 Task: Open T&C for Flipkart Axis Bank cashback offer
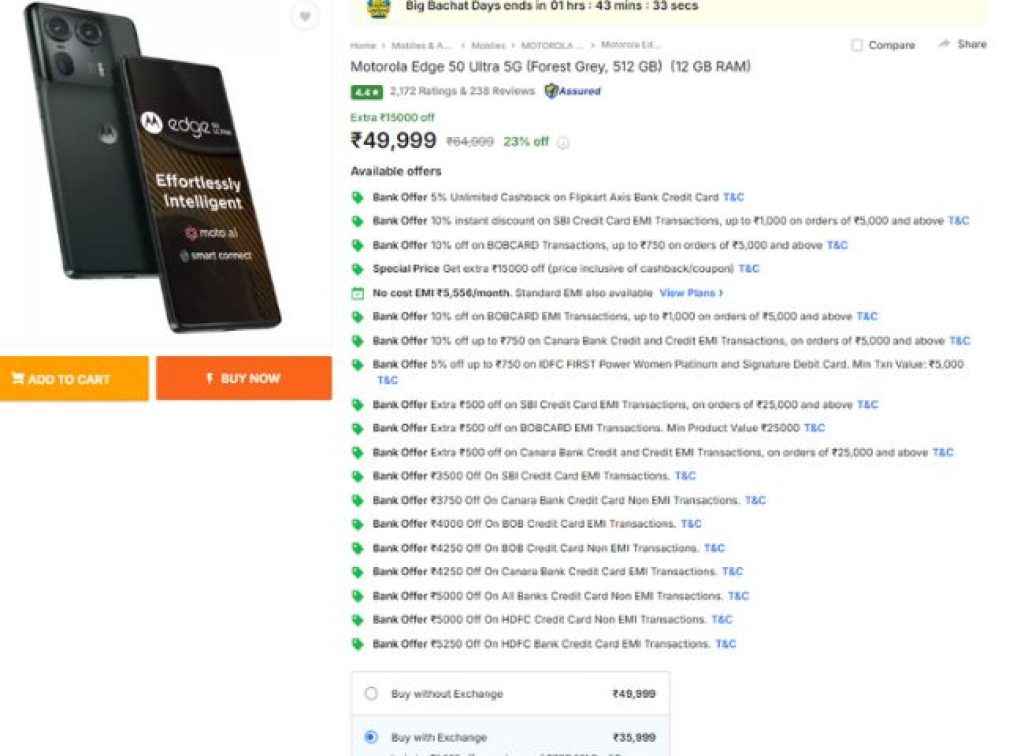point(733,197)
